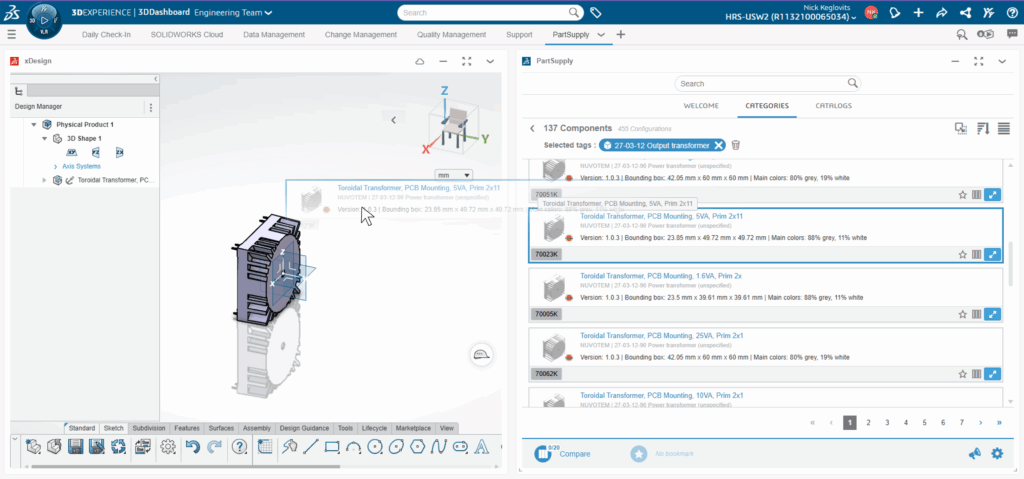The image size is (1024, 479).
Task: Click the play experience icon near chat
Action: coord(985,35)
